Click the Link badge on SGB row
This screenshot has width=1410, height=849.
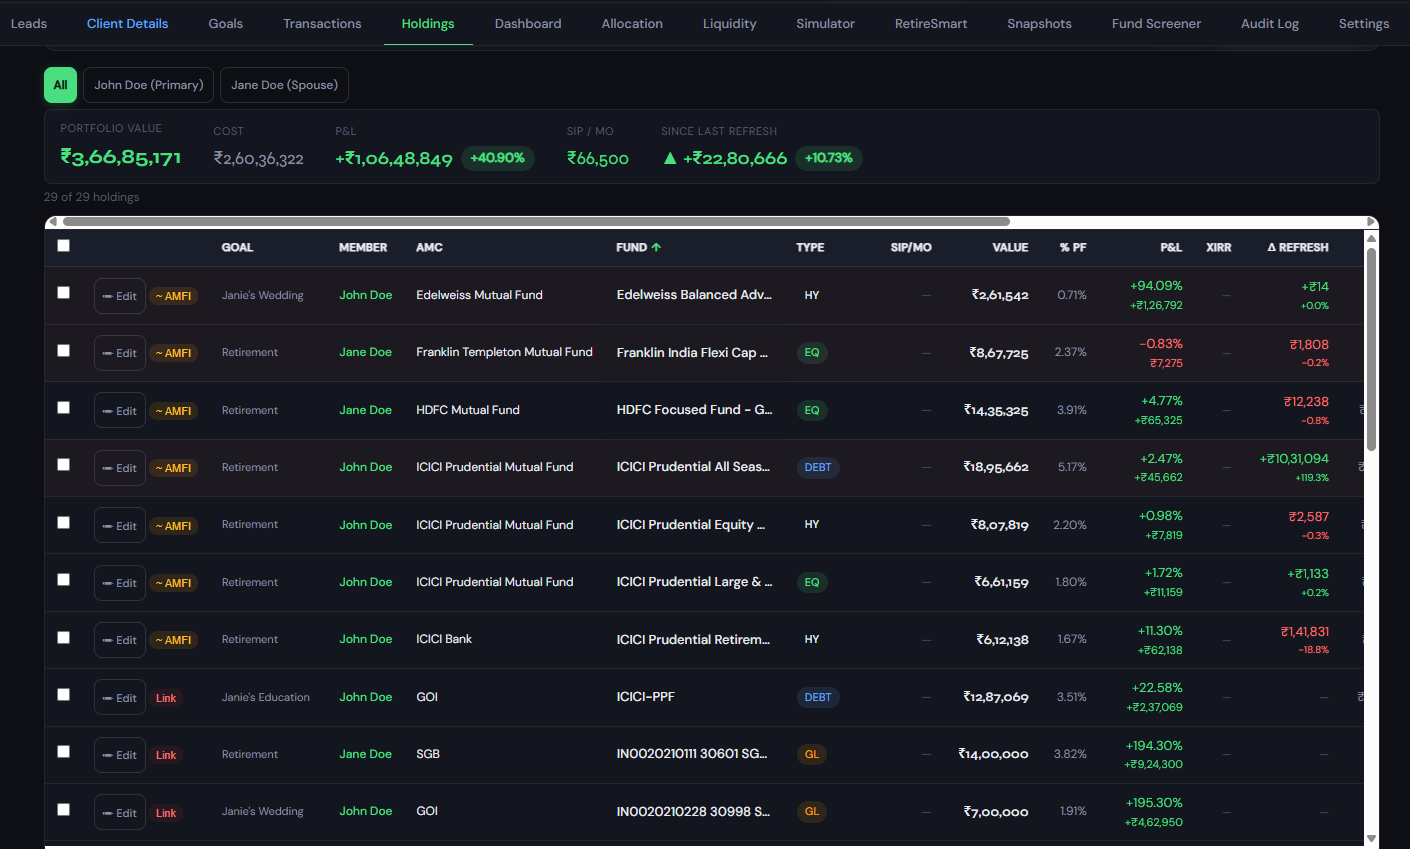pyautogui.click(x=166, y=755)
